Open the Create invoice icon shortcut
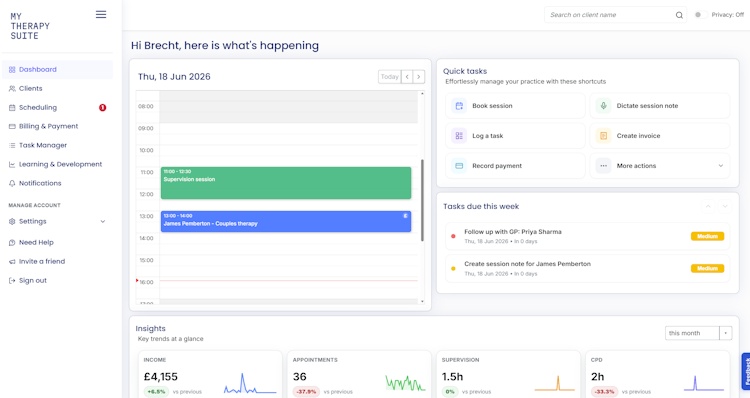The image size is (750, 398). coord(604,136)
